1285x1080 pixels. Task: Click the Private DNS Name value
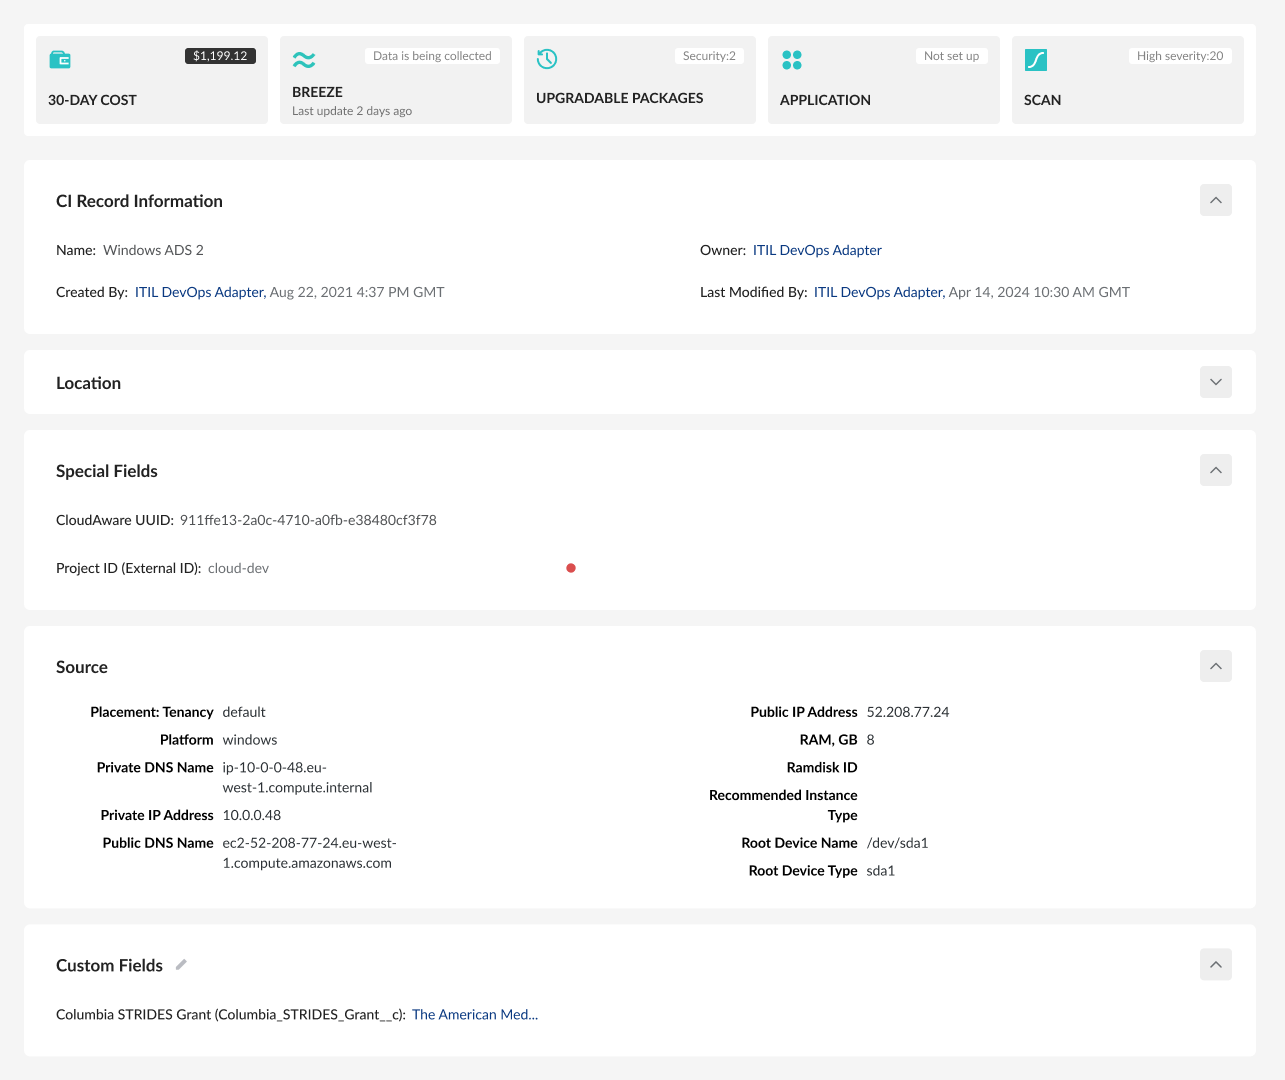(x=298, y=777)
